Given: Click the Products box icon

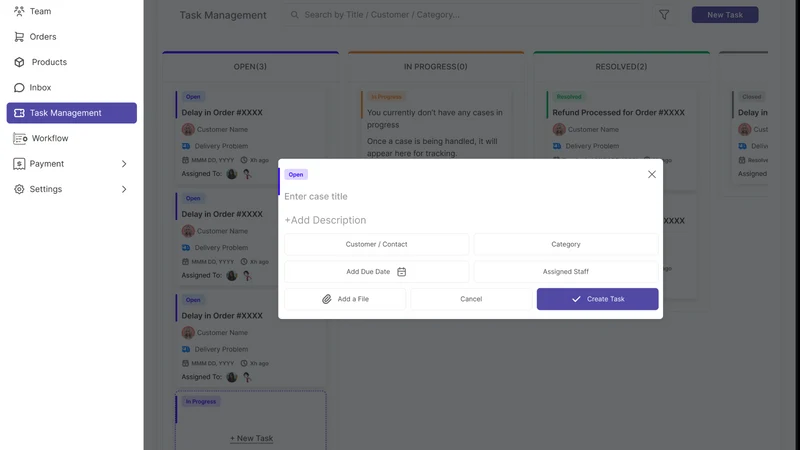Looking at the screenshot, I should [19, 62].
